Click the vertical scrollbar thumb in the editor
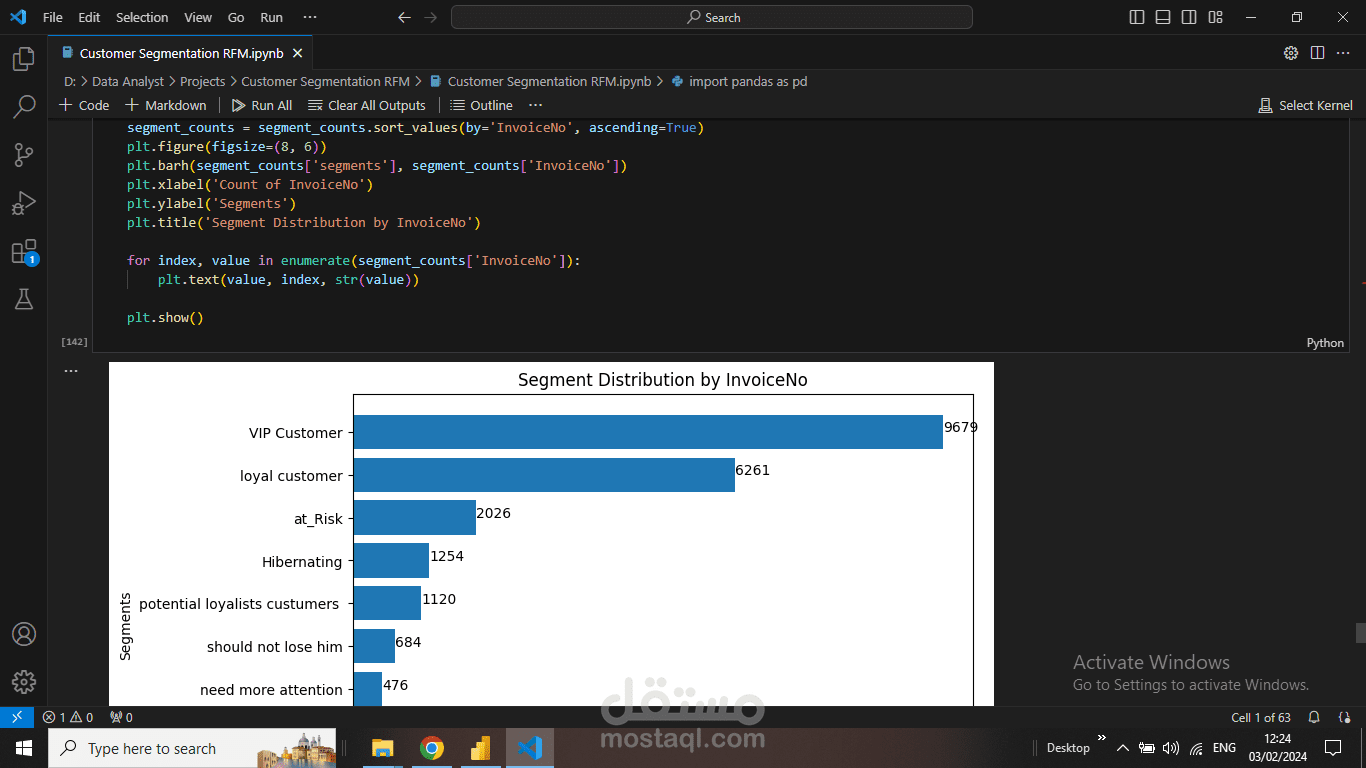Image resolution: width=1366 pixels, height=768 pixels. pos(1360,633)
